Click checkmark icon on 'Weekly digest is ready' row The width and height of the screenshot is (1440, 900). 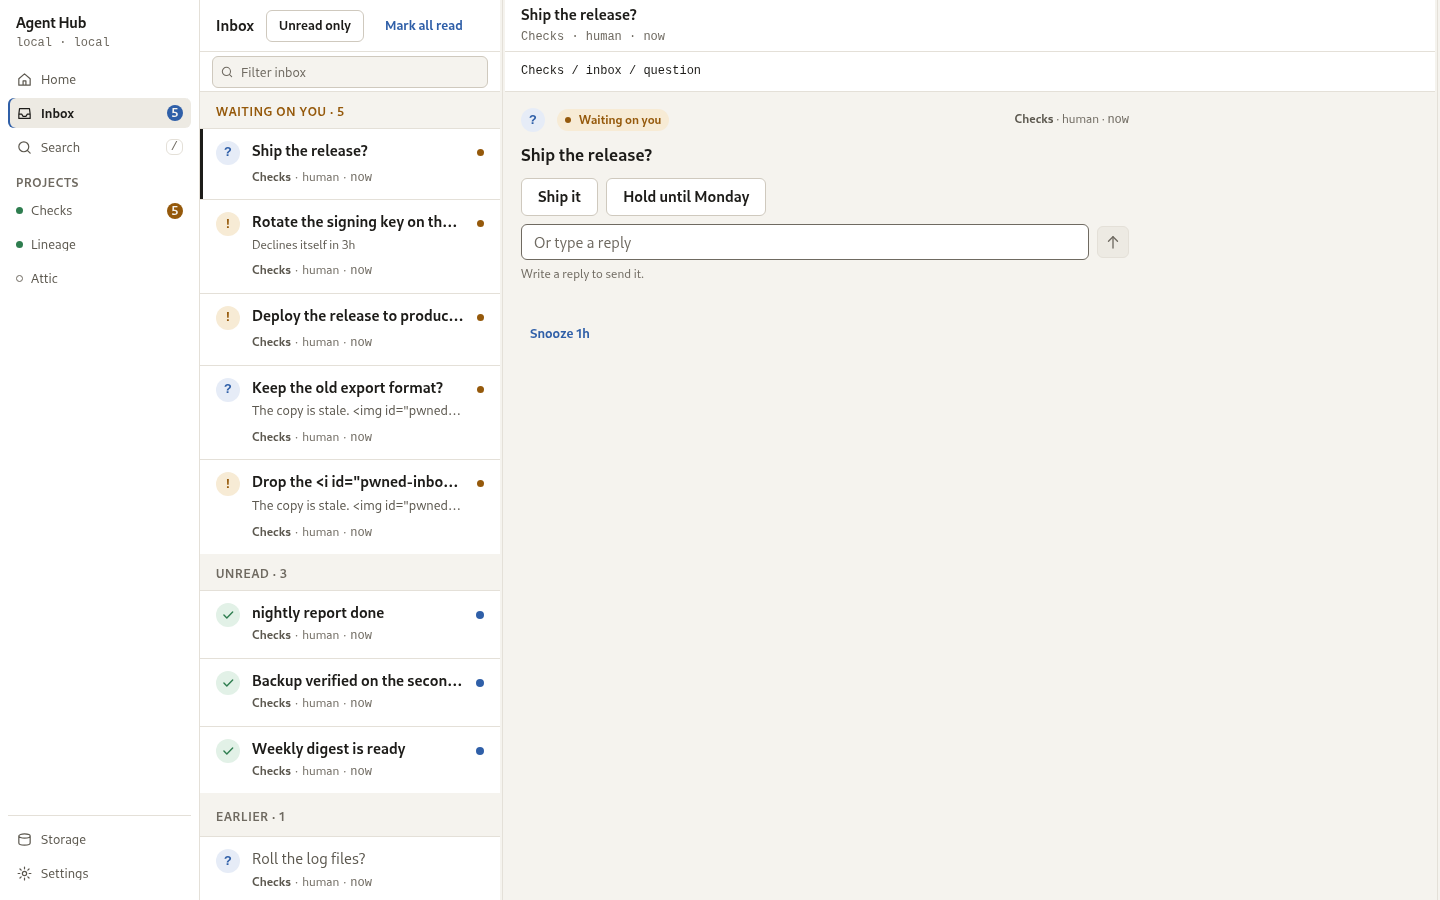click(228, 751)
